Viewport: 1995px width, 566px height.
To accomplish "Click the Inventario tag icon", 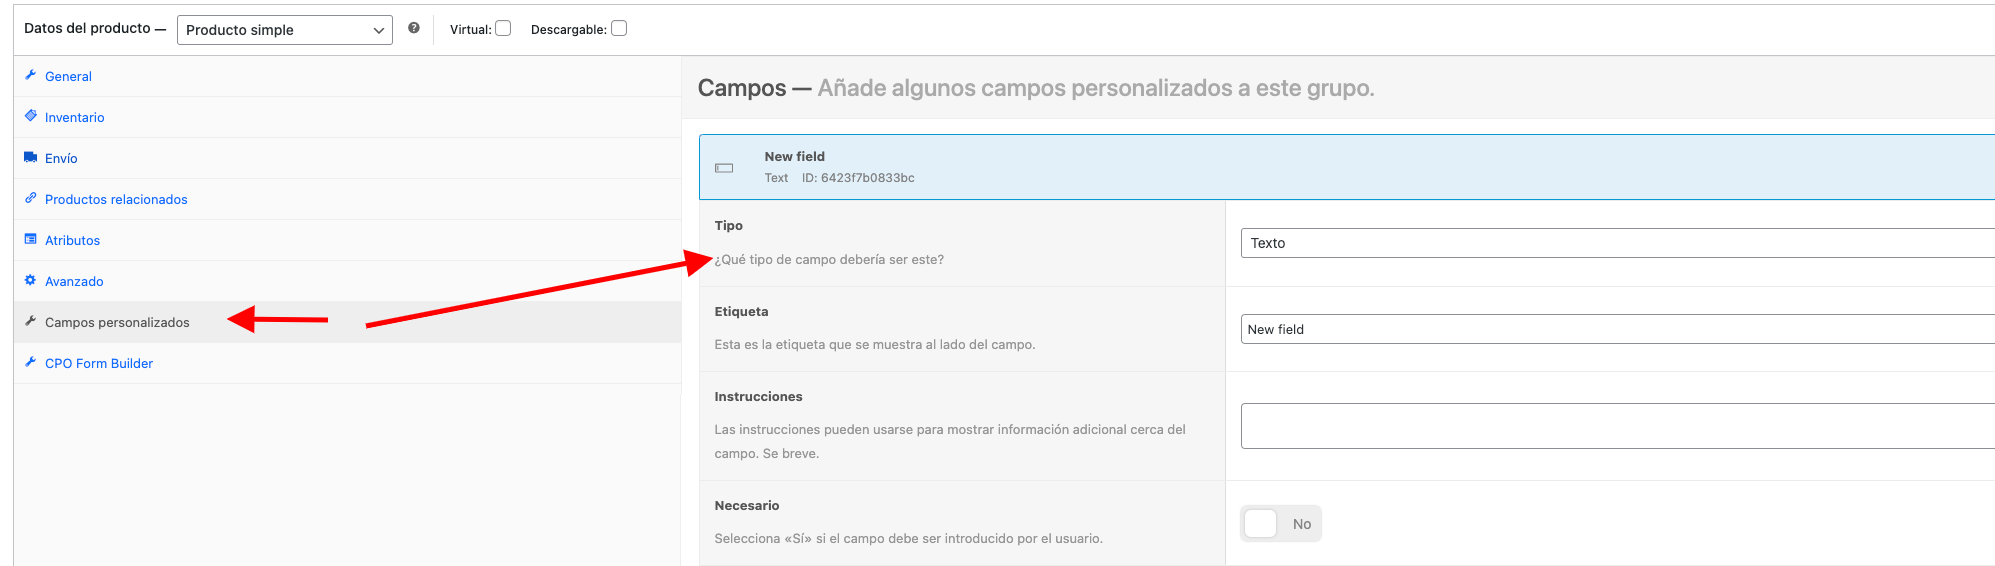I will tap(30, 116).
